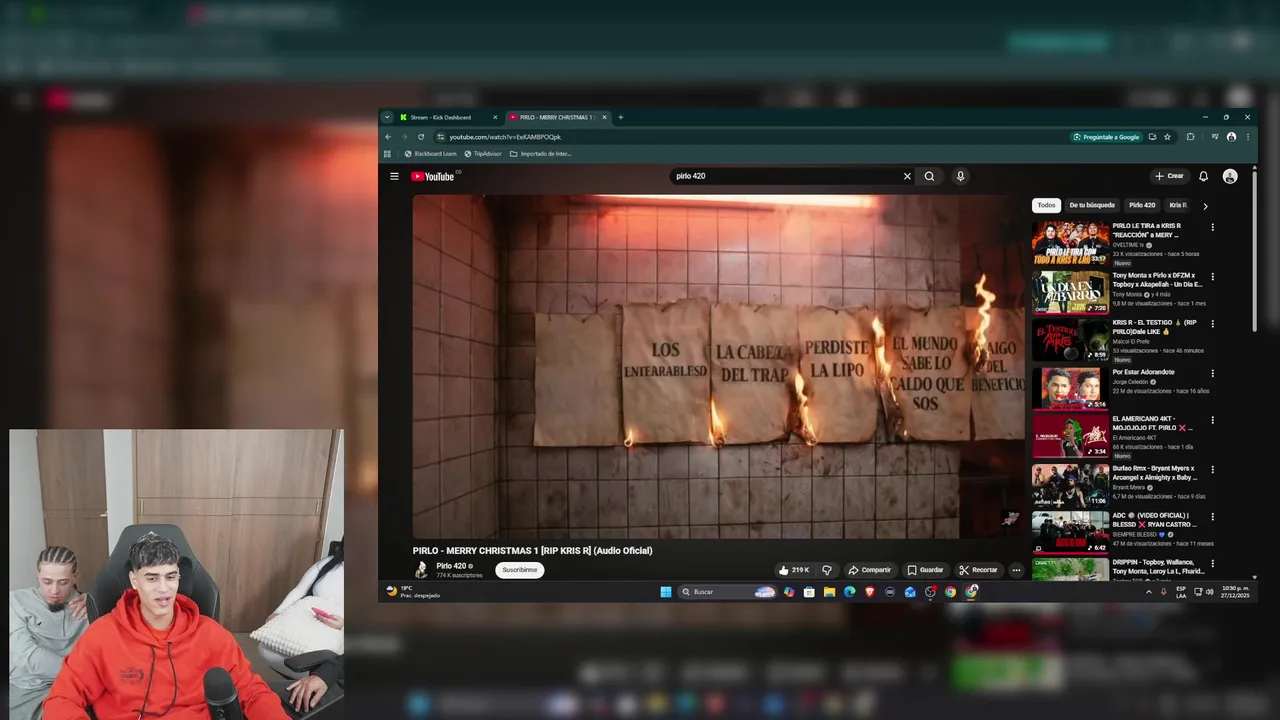Open Pirlo 420 channel name link
Screen dimensions: 1280x720
pos(451,566)
